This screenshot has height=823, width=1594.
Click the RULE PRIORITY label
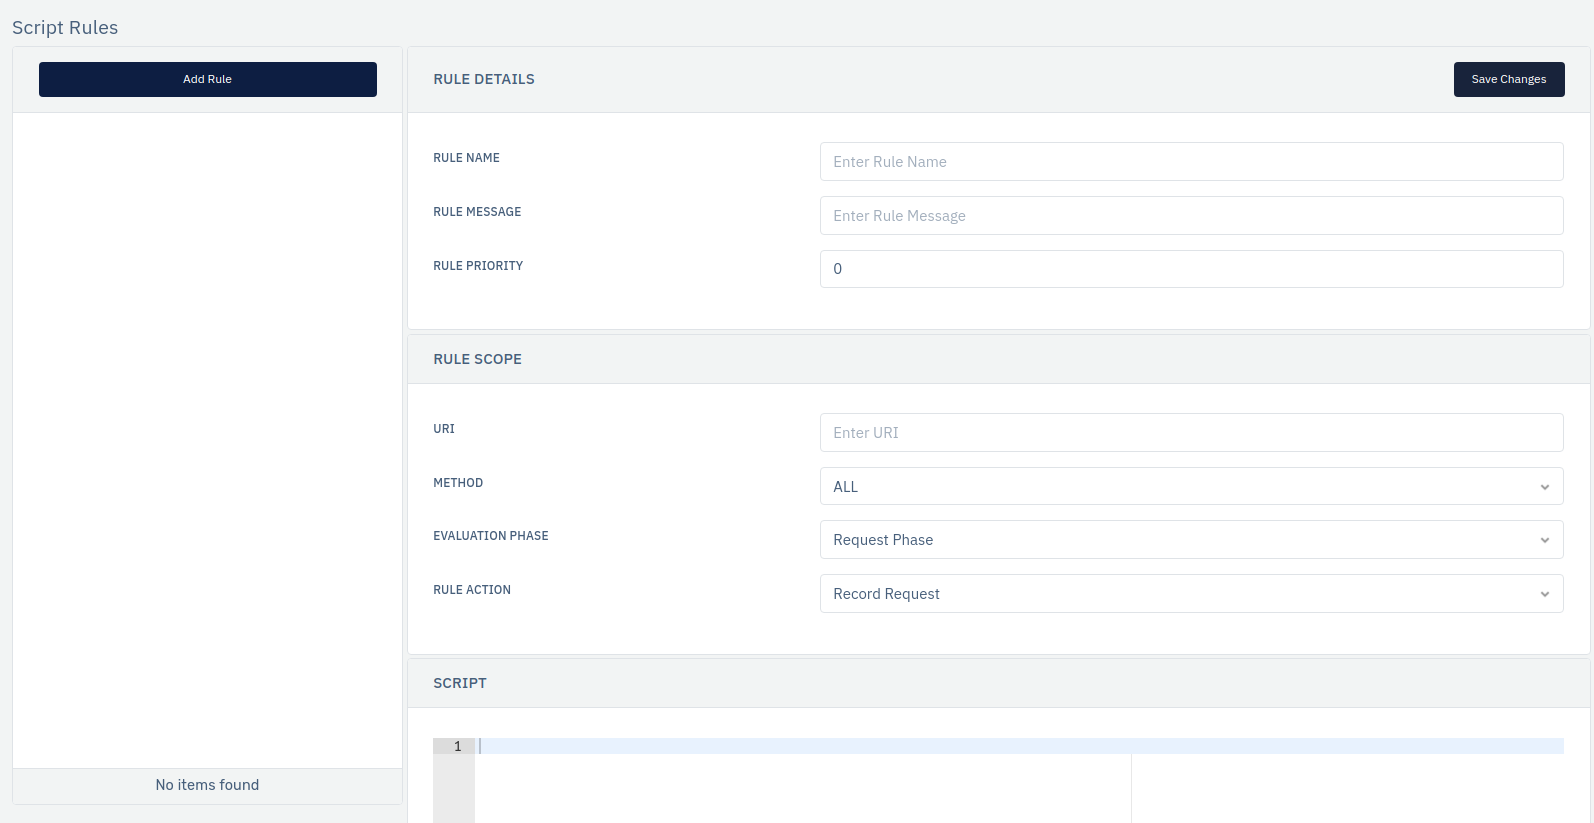[x=478, y=266]
